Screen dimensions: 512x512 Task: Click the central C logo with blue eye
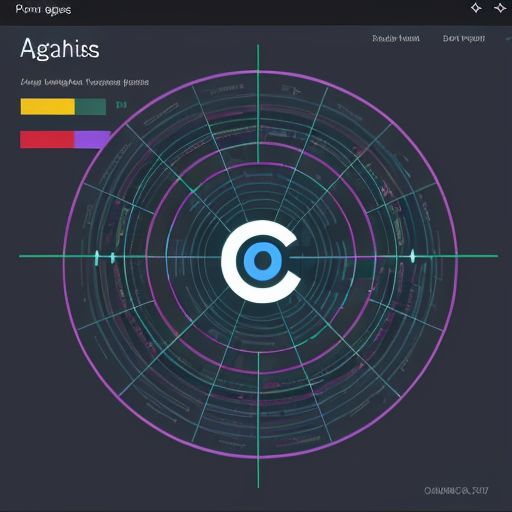tap(261, 261)
